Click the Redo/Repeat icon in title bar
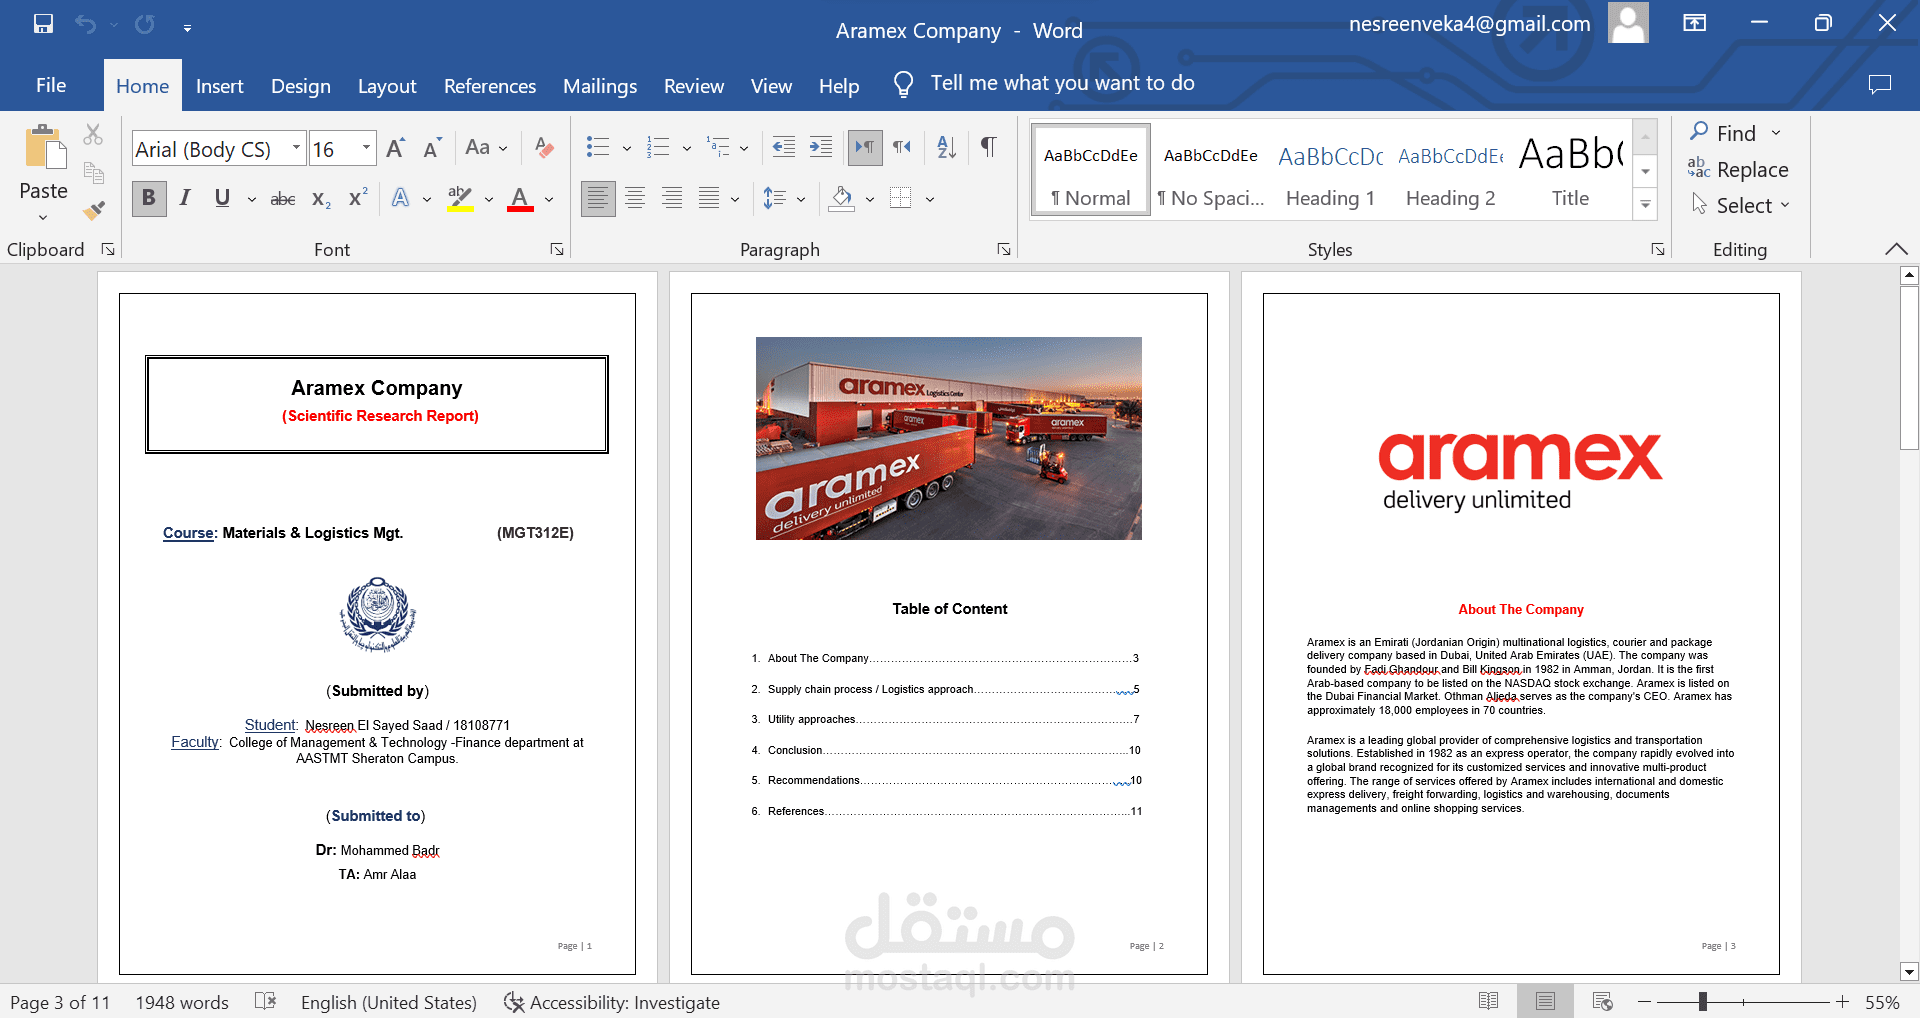 coord(145,24)
